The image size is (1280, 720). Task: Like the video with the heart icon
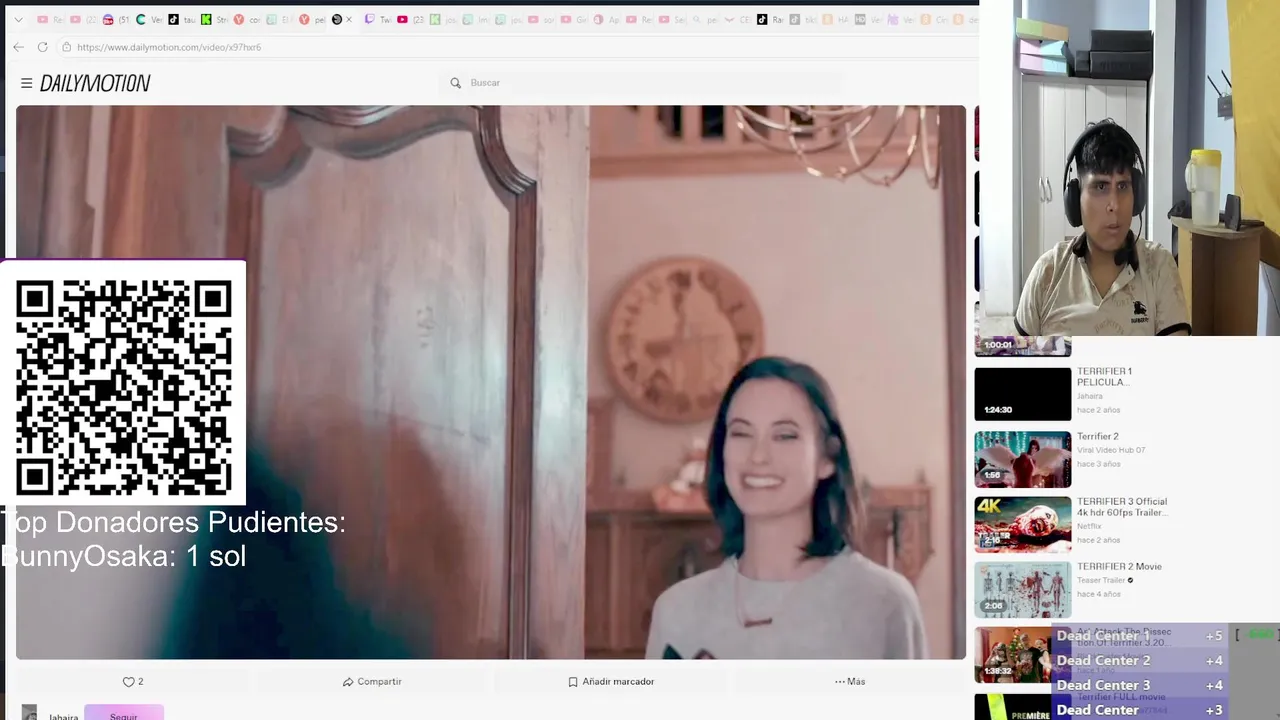(x=128, y=682)
